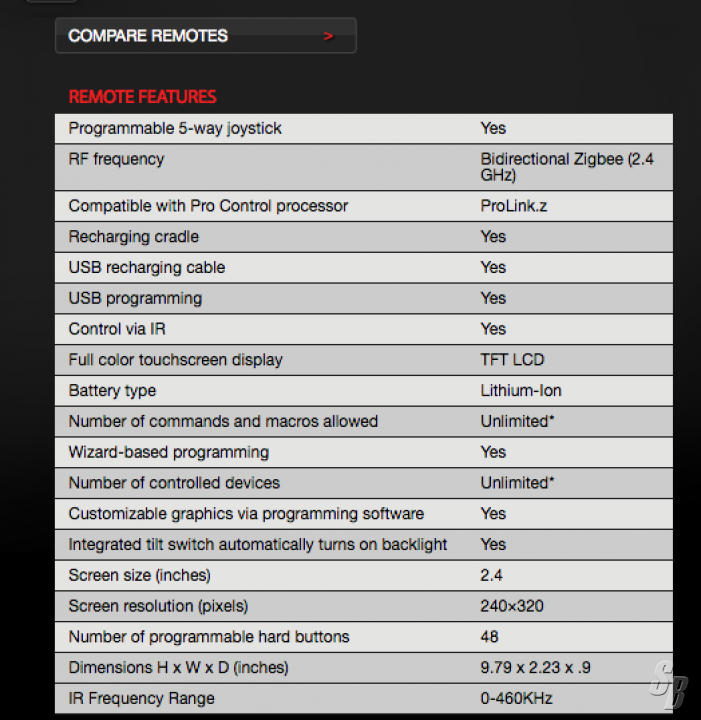Click the 48 programmable hard buttons value
The image size is (701, 720).
click(x=489, y=637)
